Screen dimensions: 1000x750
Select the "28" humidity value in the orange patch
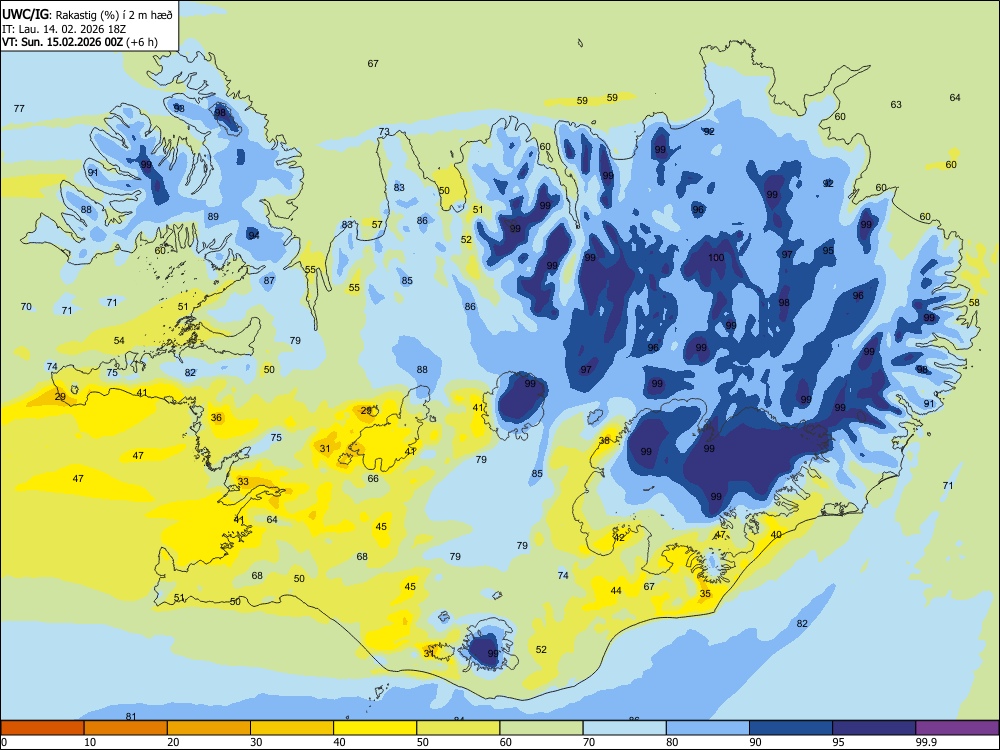point(366,411)
